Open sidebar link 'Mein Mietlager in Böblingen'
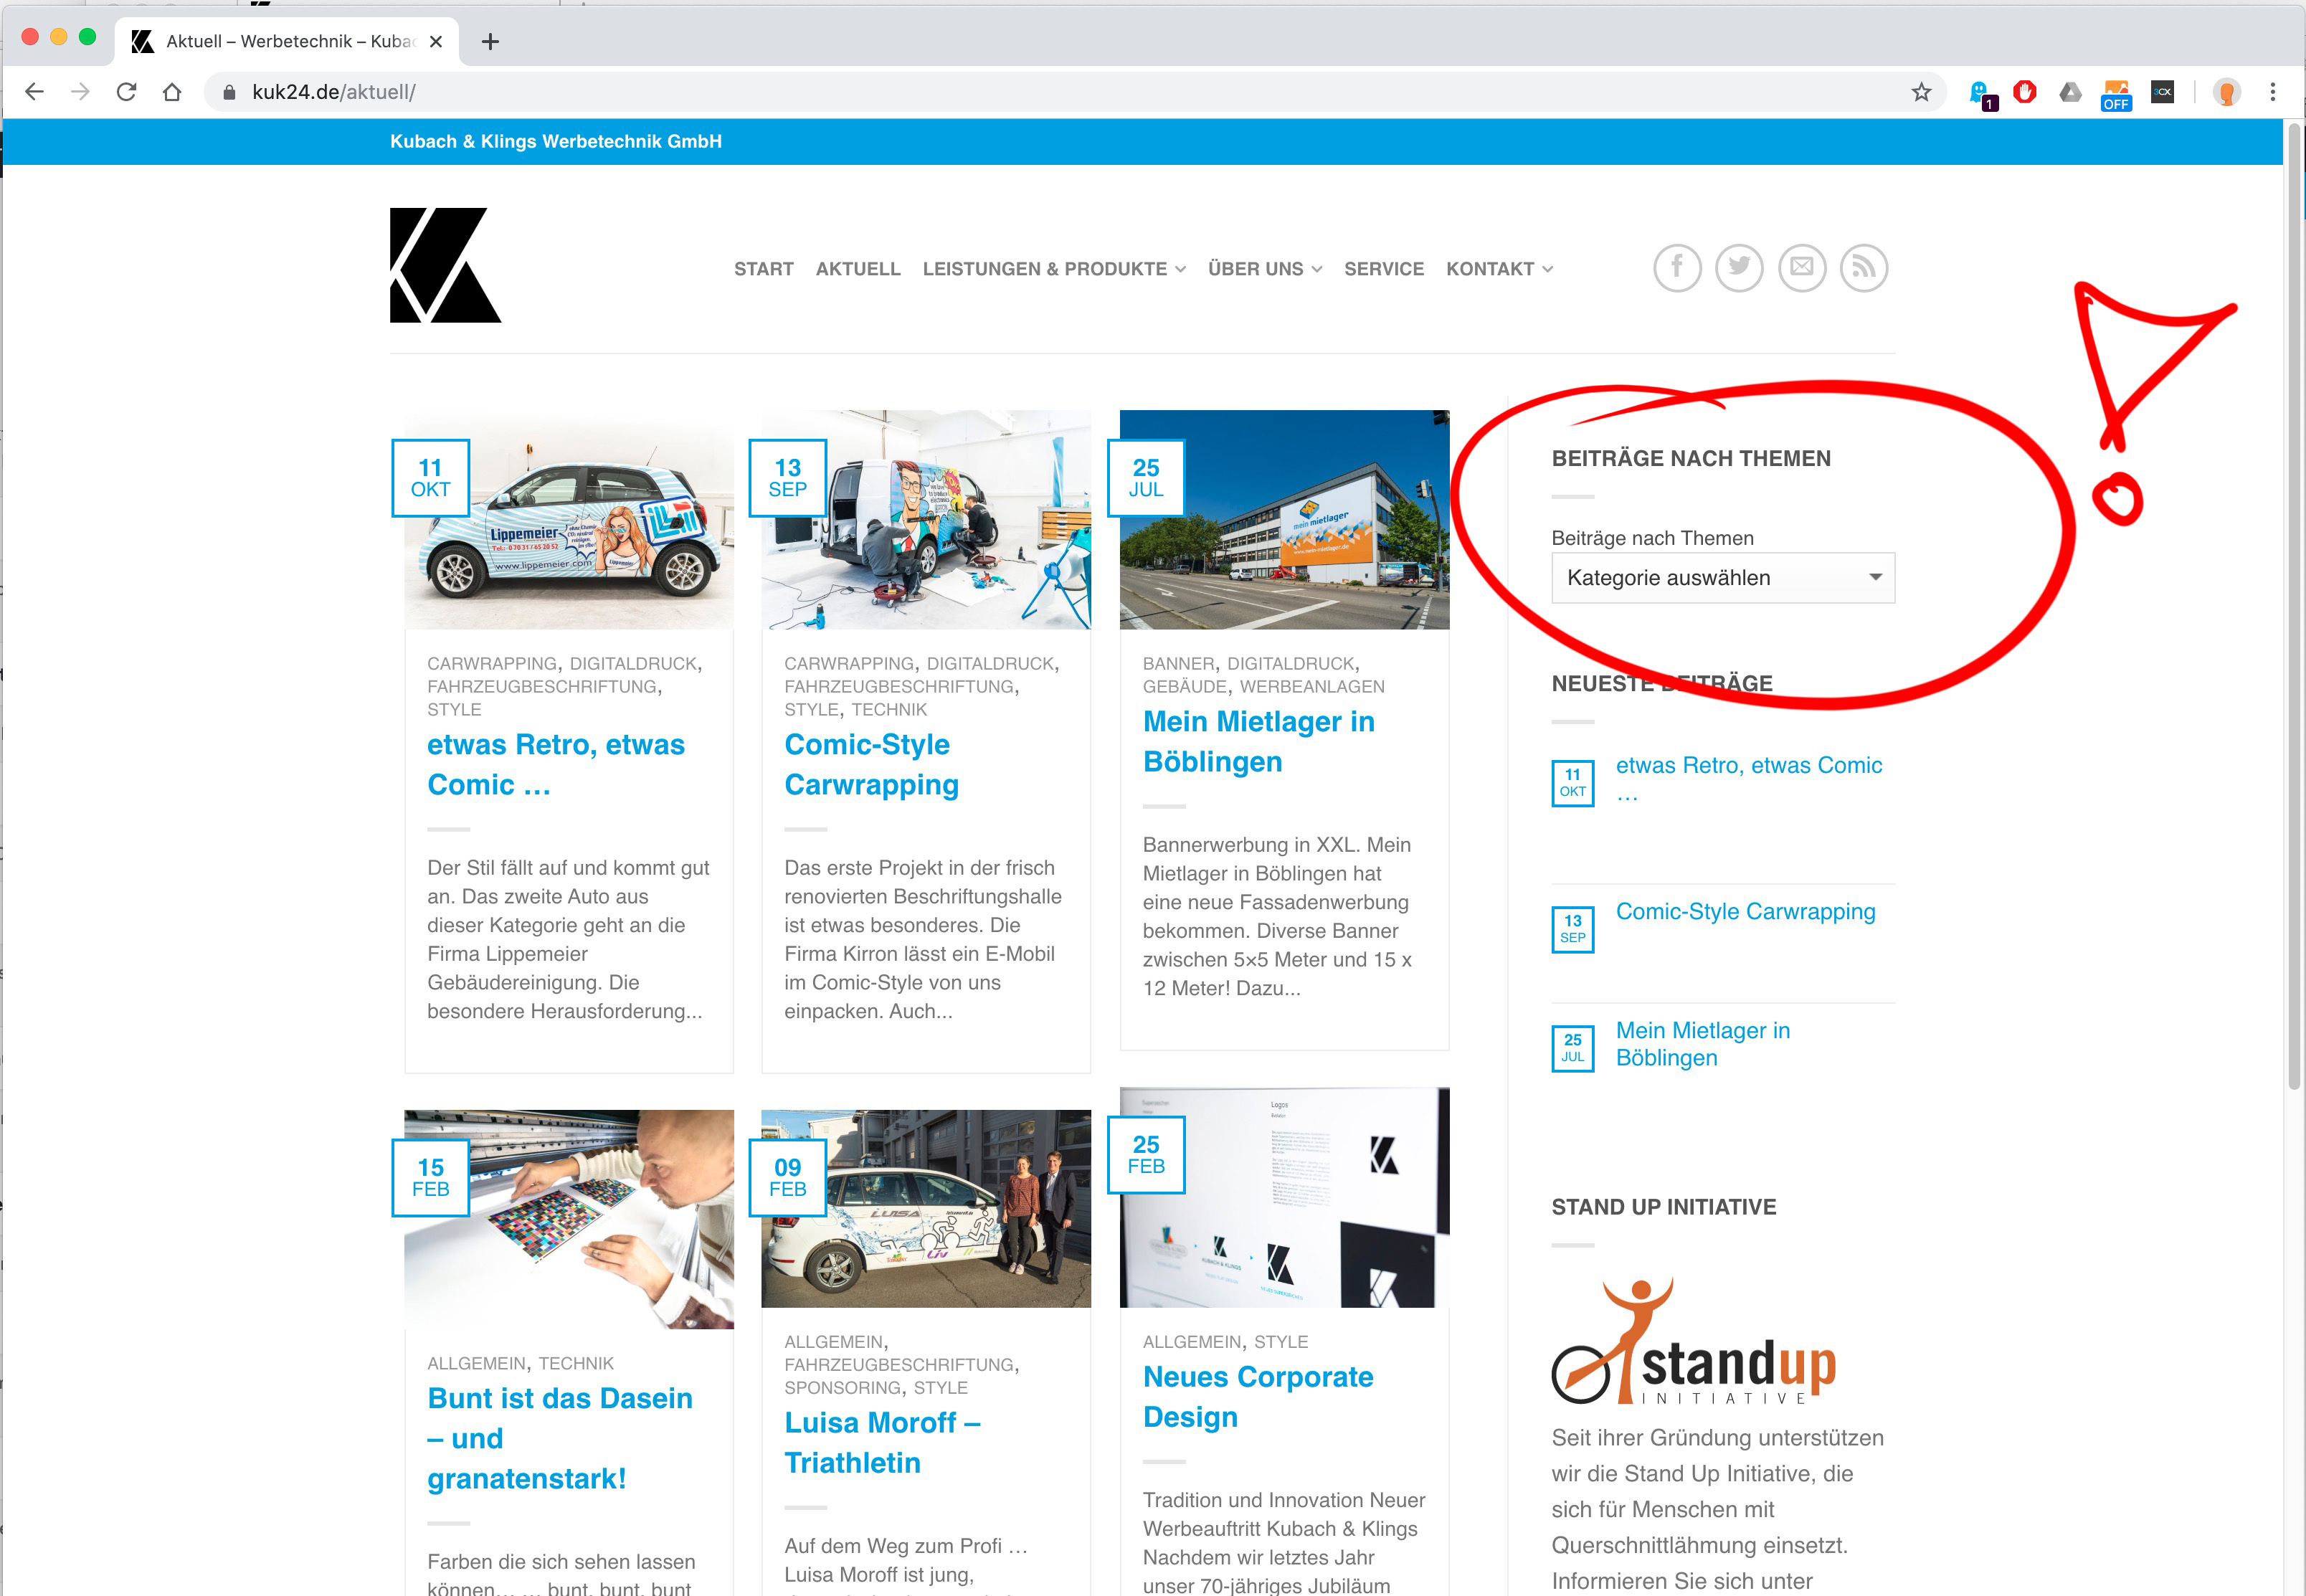Image resolution: width=2306 pixels, height=1596 pixels. (1702, 1044)
